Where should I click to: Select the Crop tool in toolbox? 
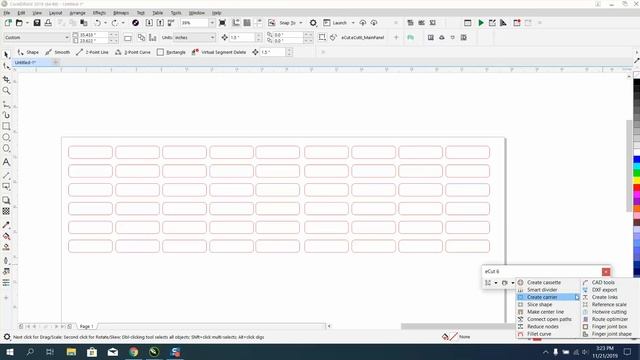6,79
